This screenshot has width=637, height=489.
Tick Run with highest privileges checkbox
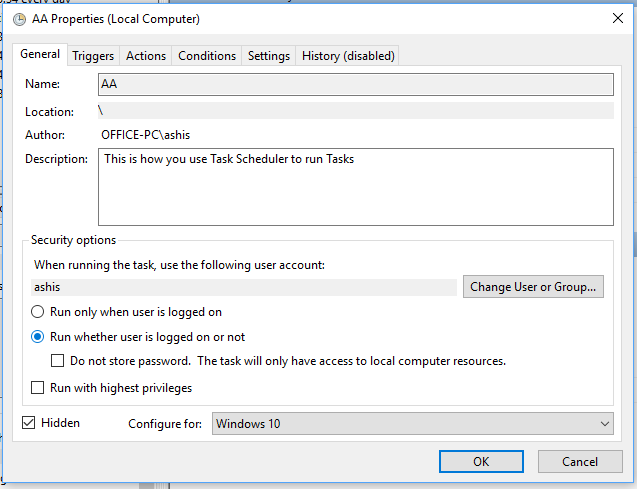click(38, 388)
